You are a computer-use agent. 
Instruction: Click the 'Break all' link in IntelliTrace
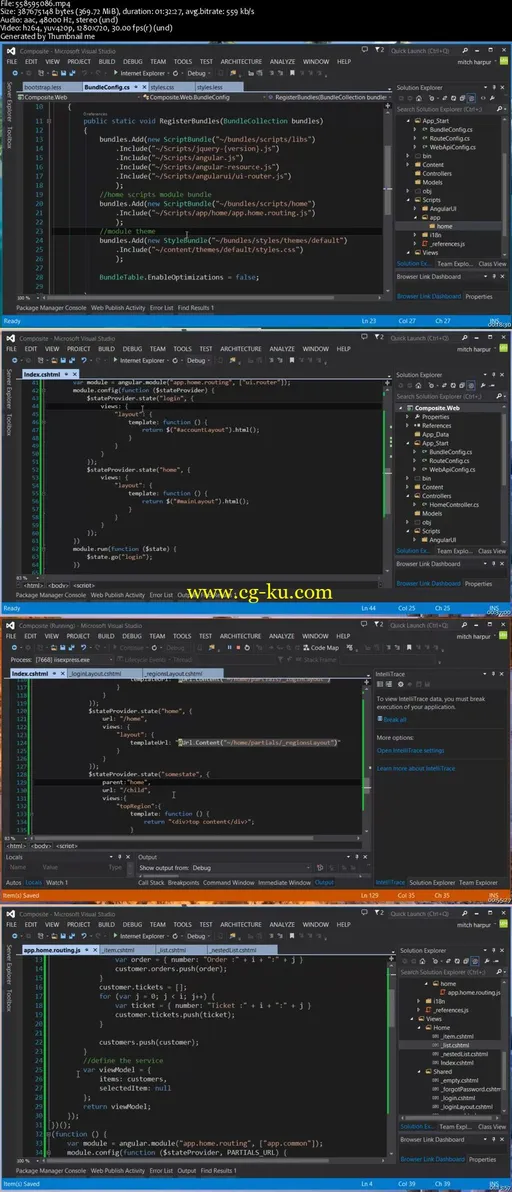pyautogui.click(x=394, y=719)
